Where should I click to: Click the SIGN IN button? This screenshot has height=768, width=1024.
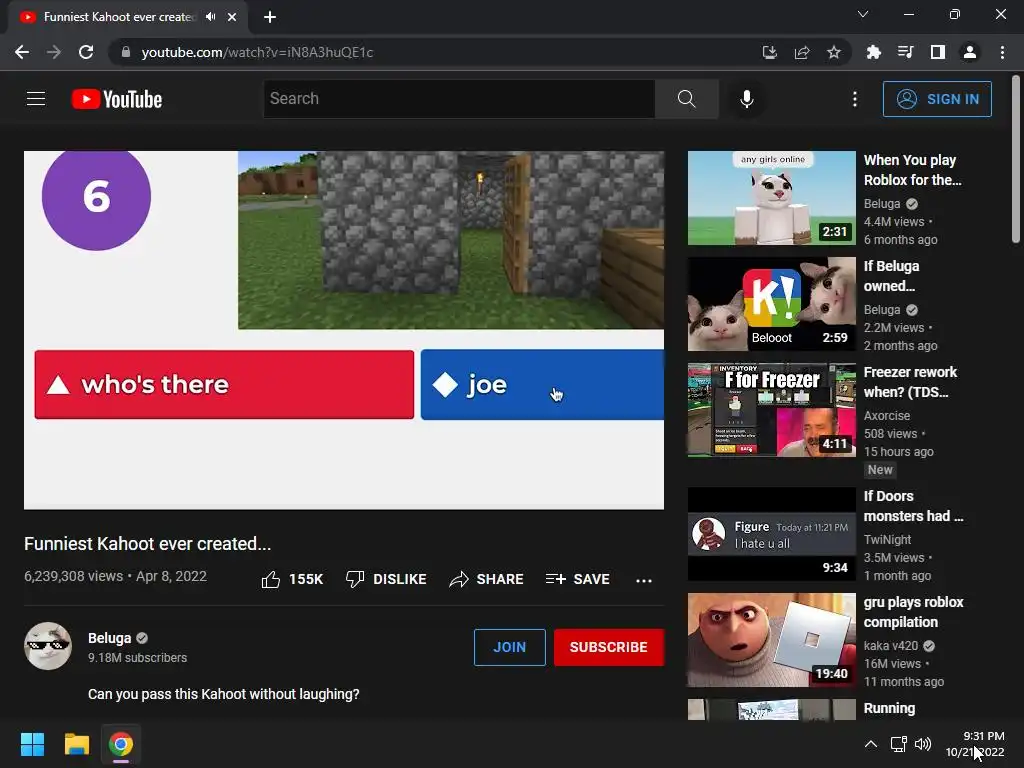pos(937,99)
